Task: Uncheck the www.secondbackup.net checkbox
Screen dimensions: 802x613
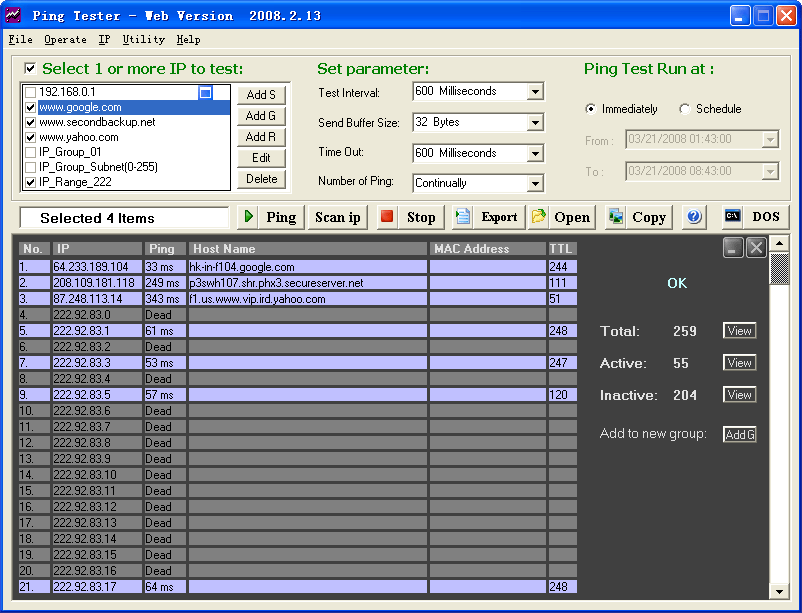Action: click(31, 122)
